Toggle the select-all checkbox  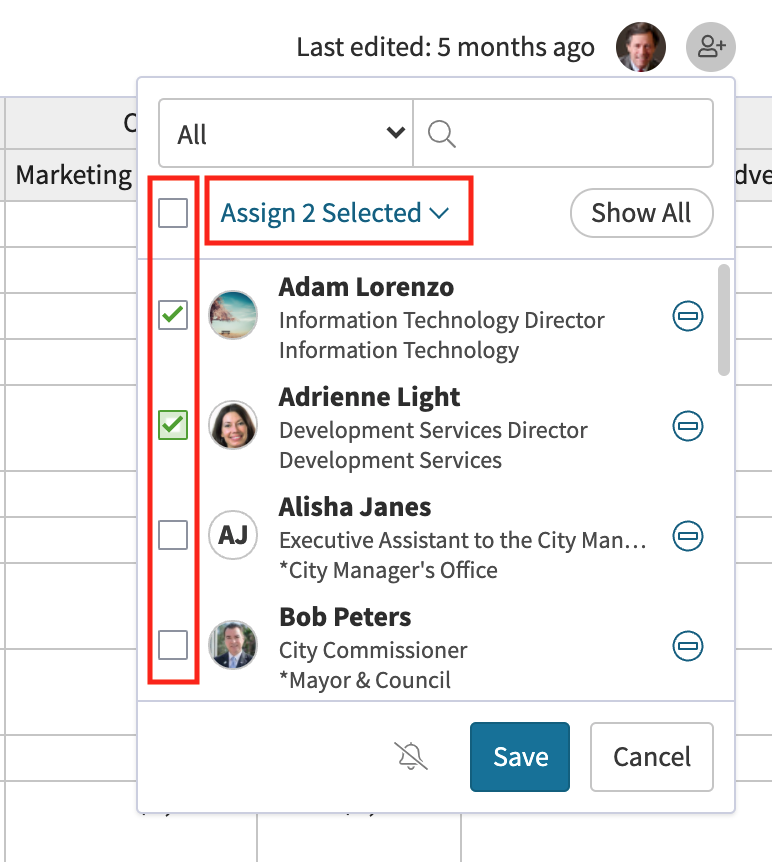[172, 213]
